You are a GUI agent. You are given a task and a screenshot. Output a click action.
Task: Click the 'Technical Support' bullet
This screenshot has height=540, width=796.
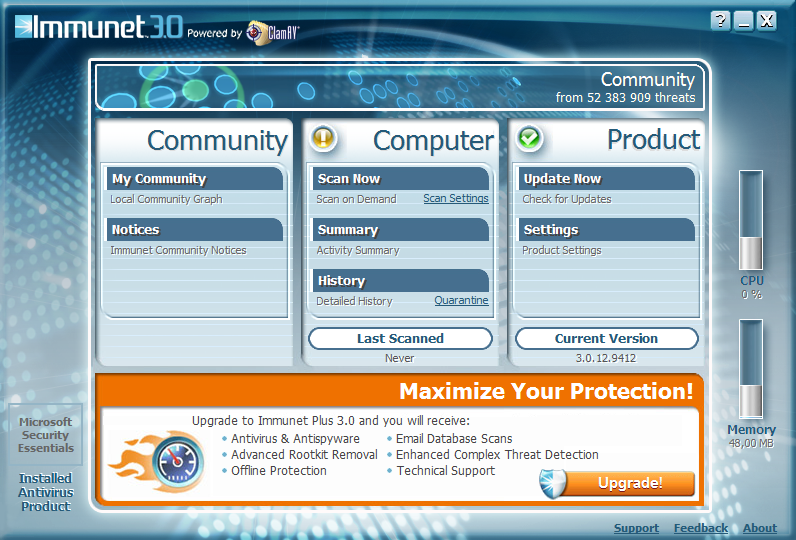(446, 470)
